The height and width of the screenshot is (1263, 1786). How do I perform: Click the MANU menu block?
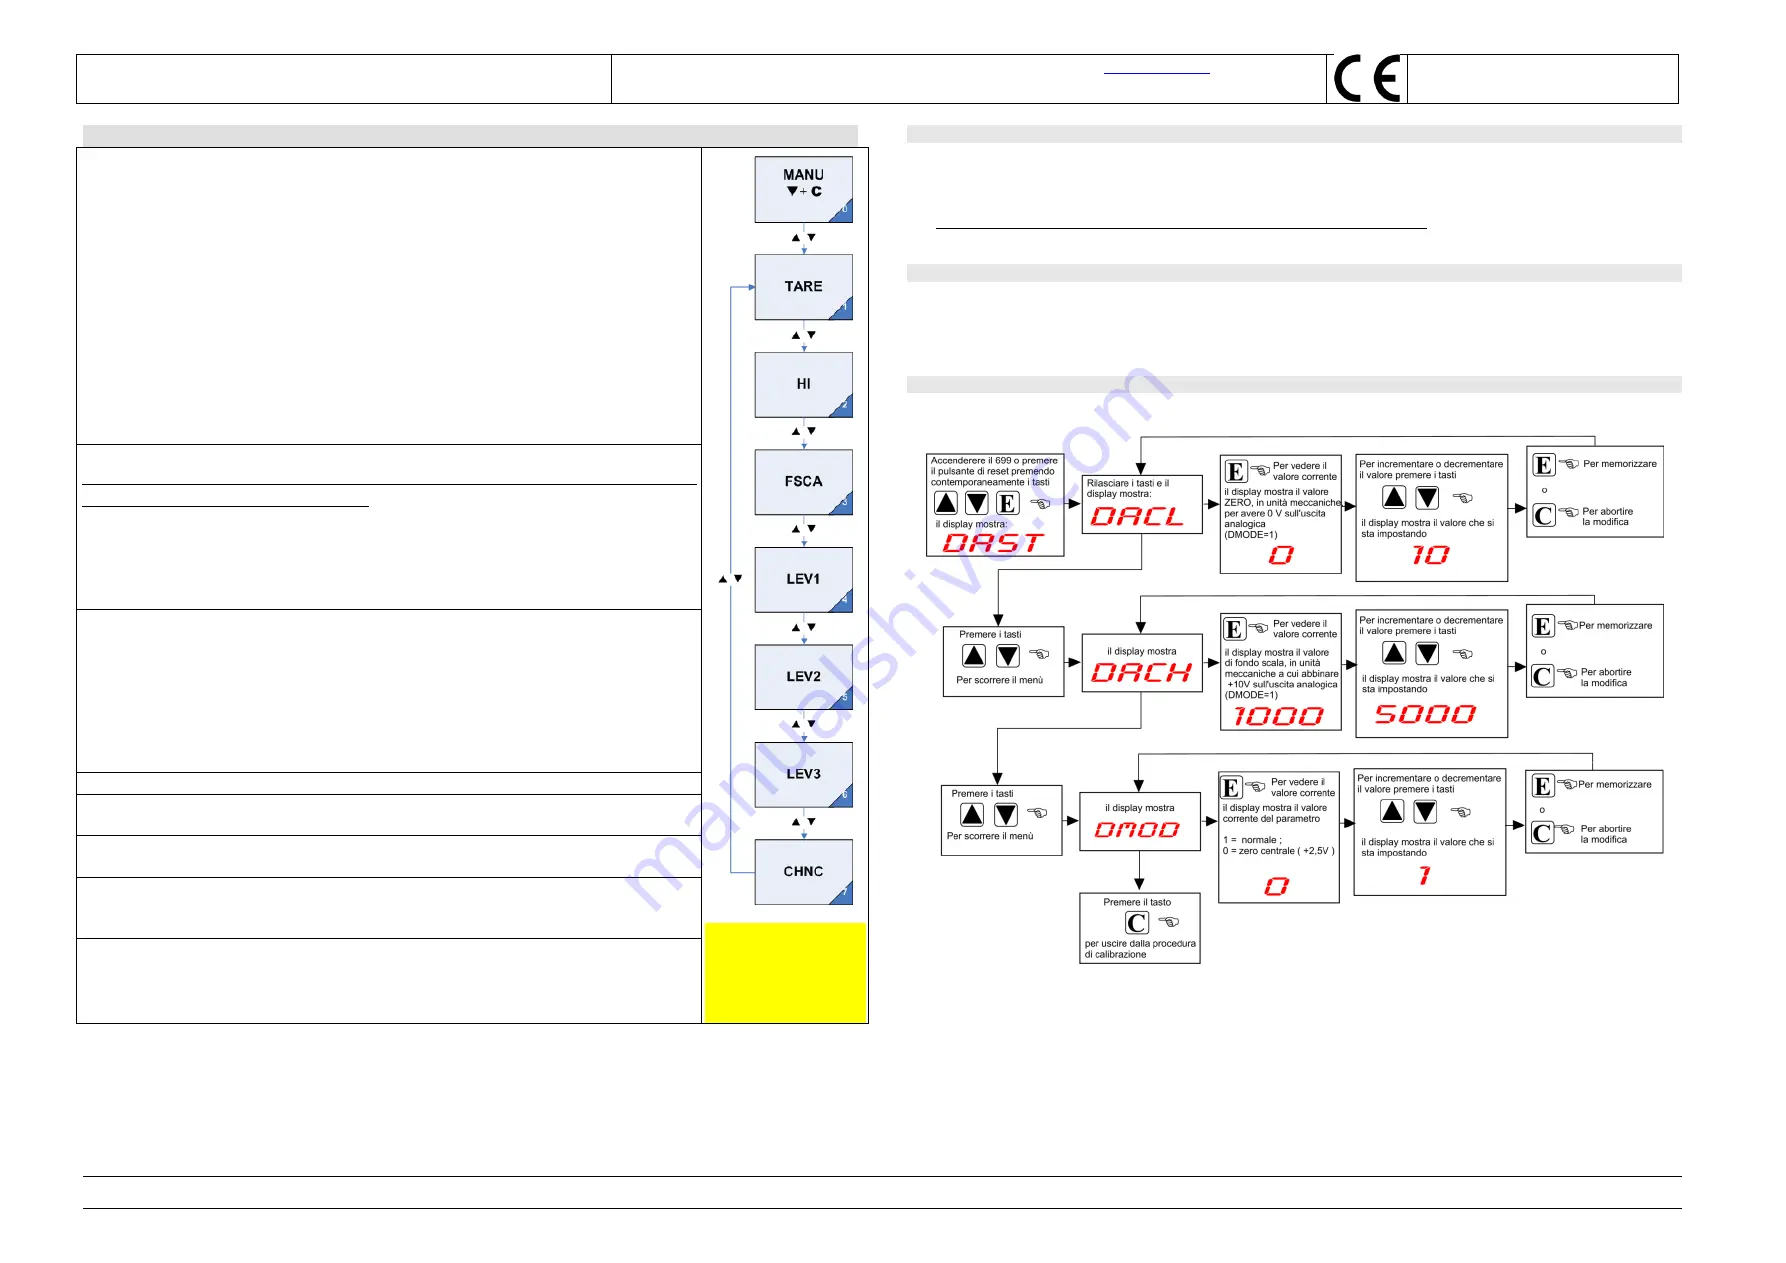(x=803, y=189)
